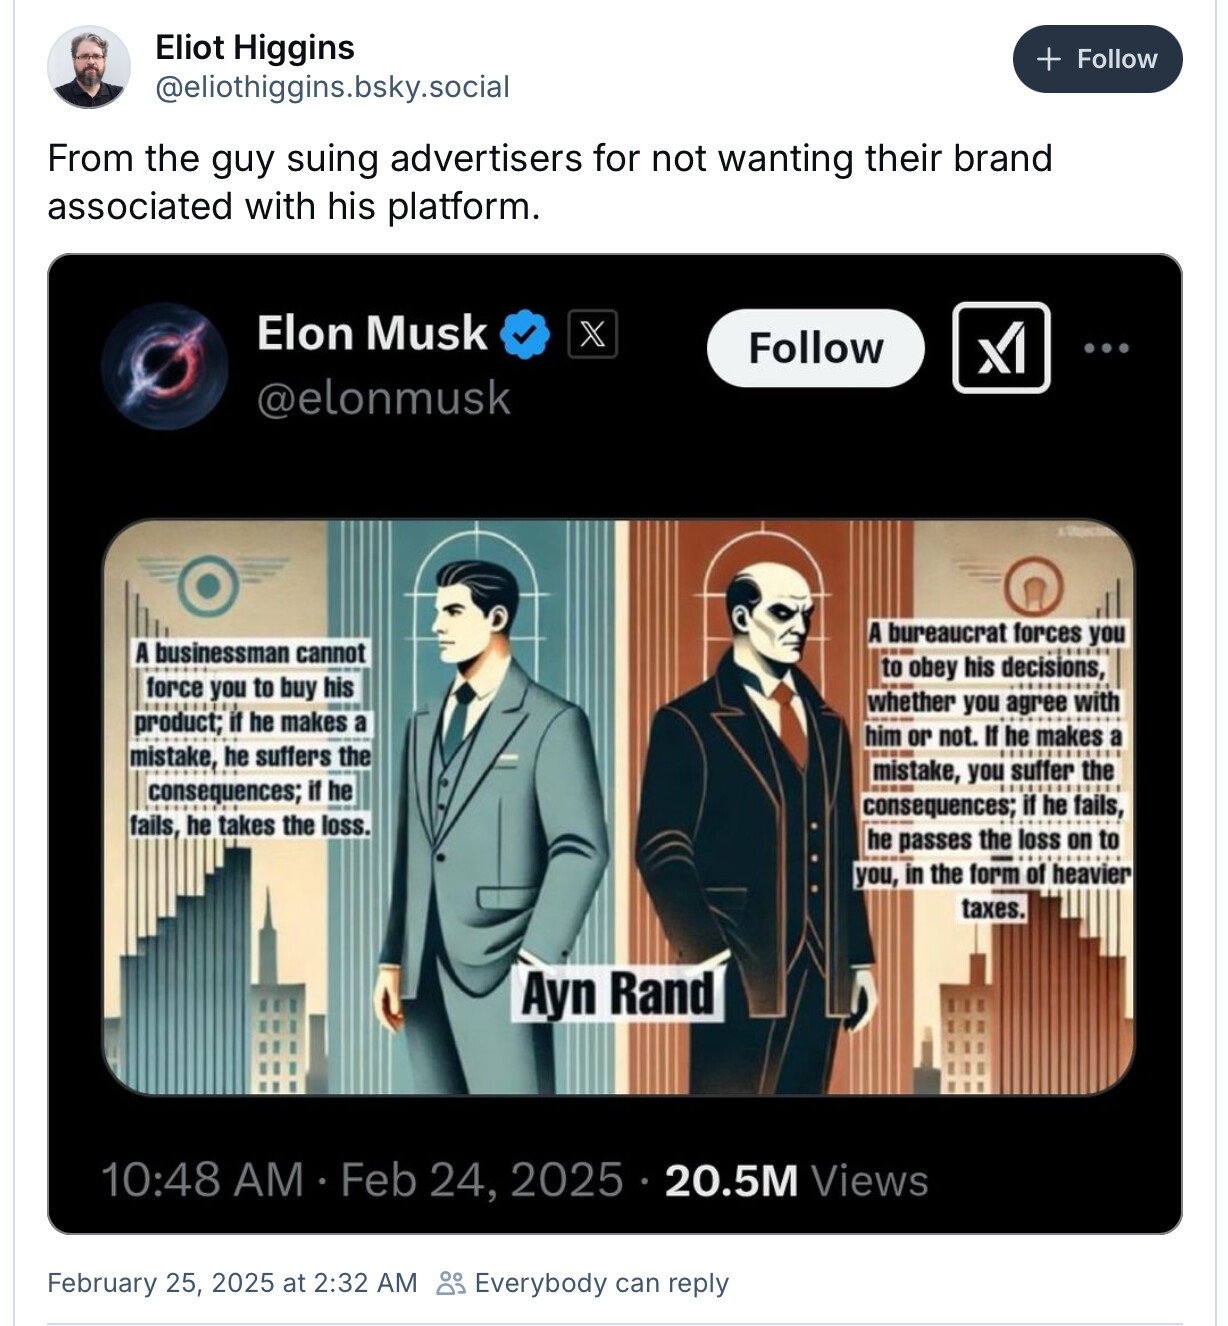Click the Ayn Rand caption label
1228x1326 pixels.
coord(618,994)
